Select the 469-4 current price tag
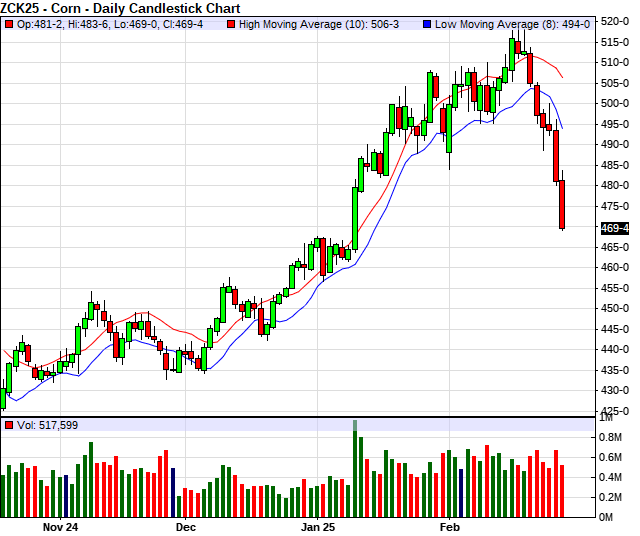This screenshot has height=536, width=640. point(614,228)
